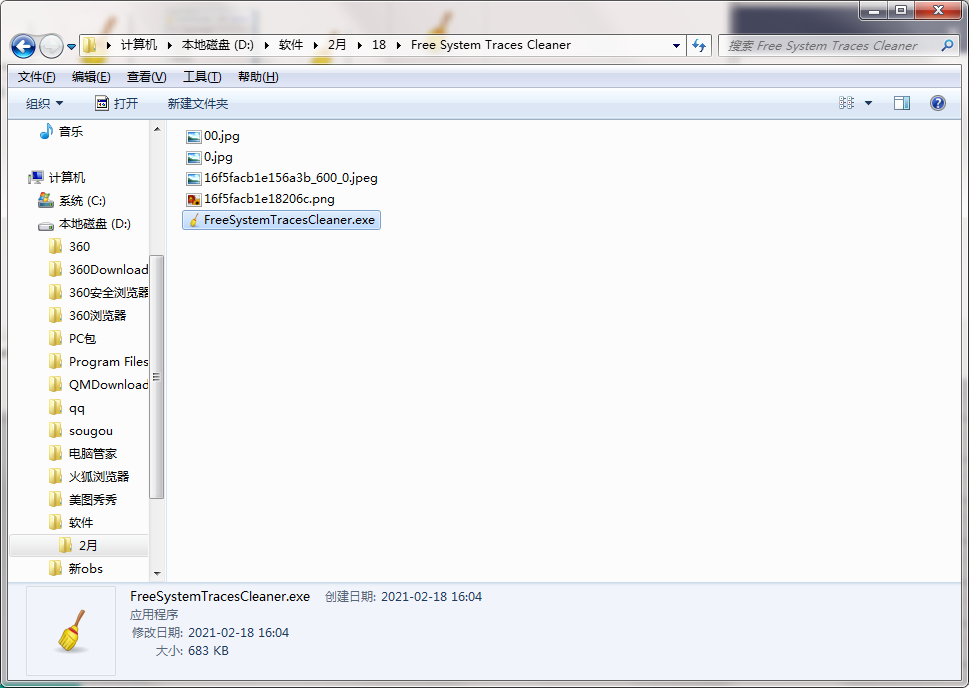Toggle the preview pane icon
Screen dimensions: 969x688
pos(902,103)
